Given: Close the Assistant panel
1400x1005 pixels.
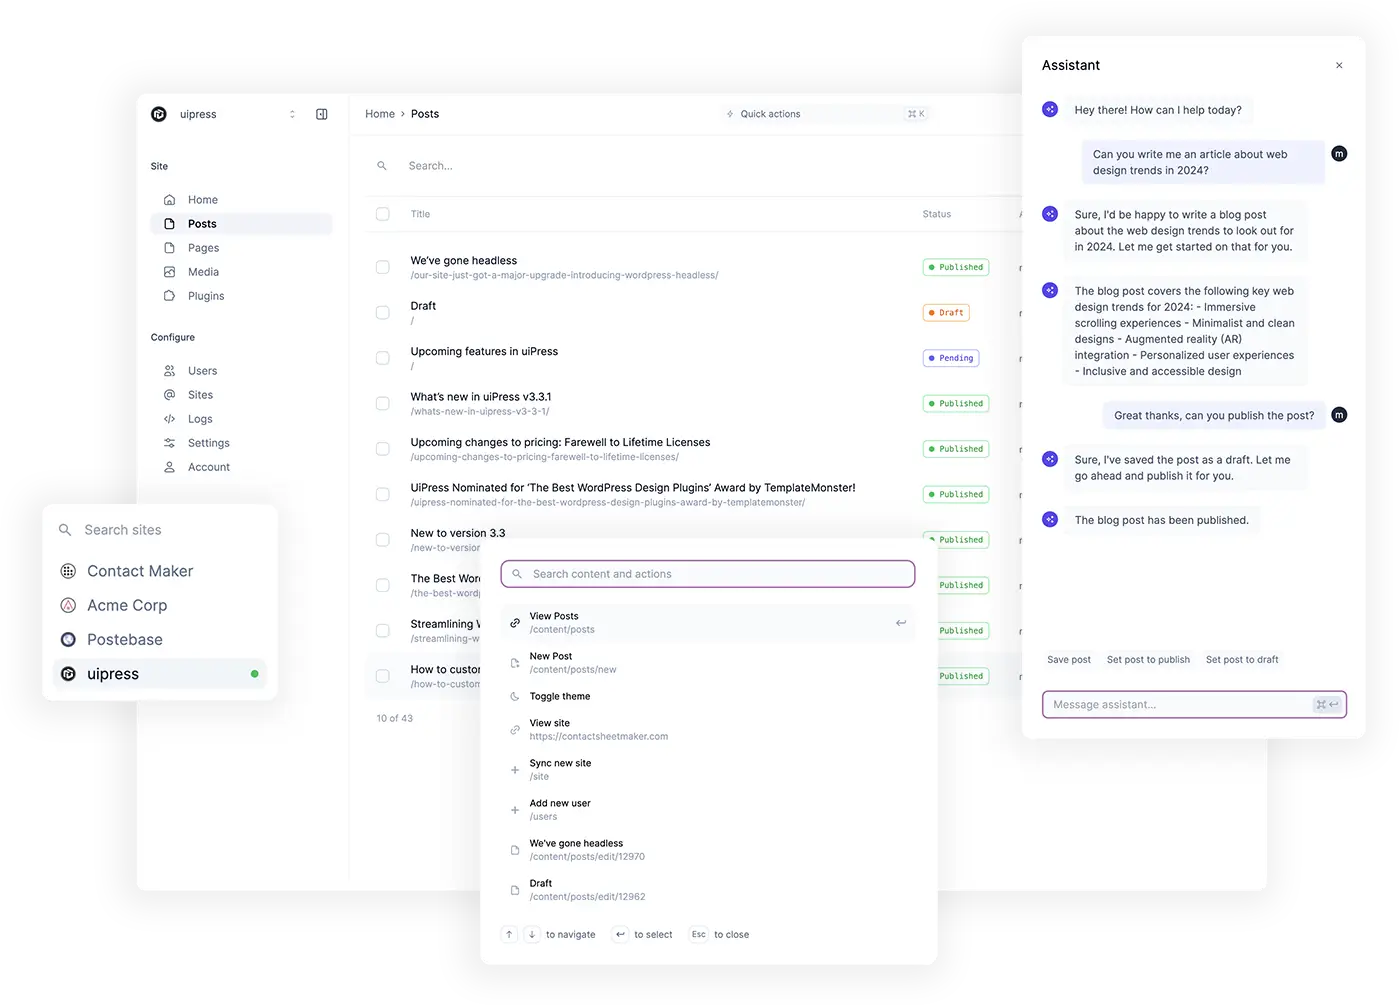Looking at the screenshot, I should pyautogui.click(x=1339, y=66).
